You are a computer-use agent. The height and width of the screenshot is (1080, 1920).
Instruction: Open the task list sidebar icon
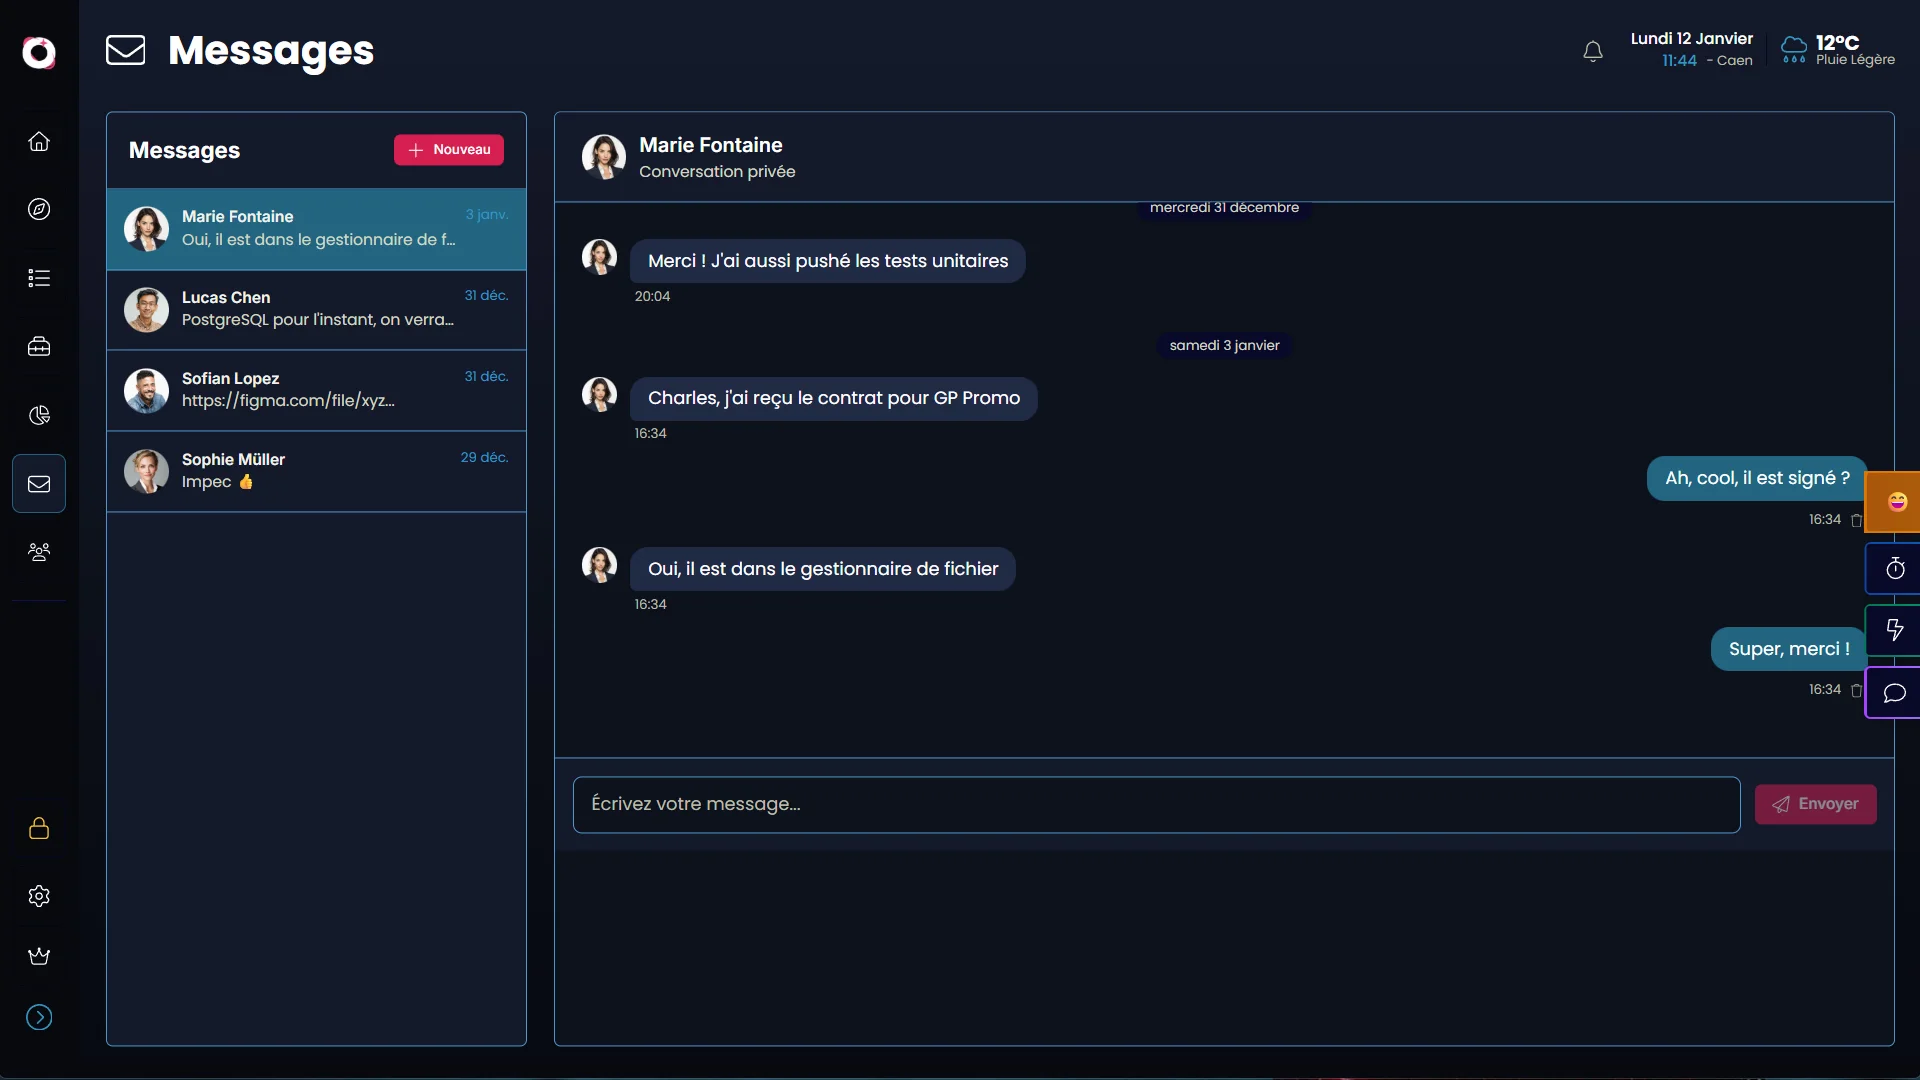[39, 278]
